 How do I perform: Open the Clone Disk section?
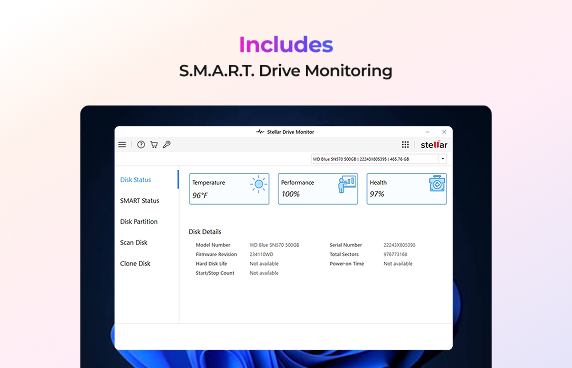pyautogui.click(x=135, y=263)
